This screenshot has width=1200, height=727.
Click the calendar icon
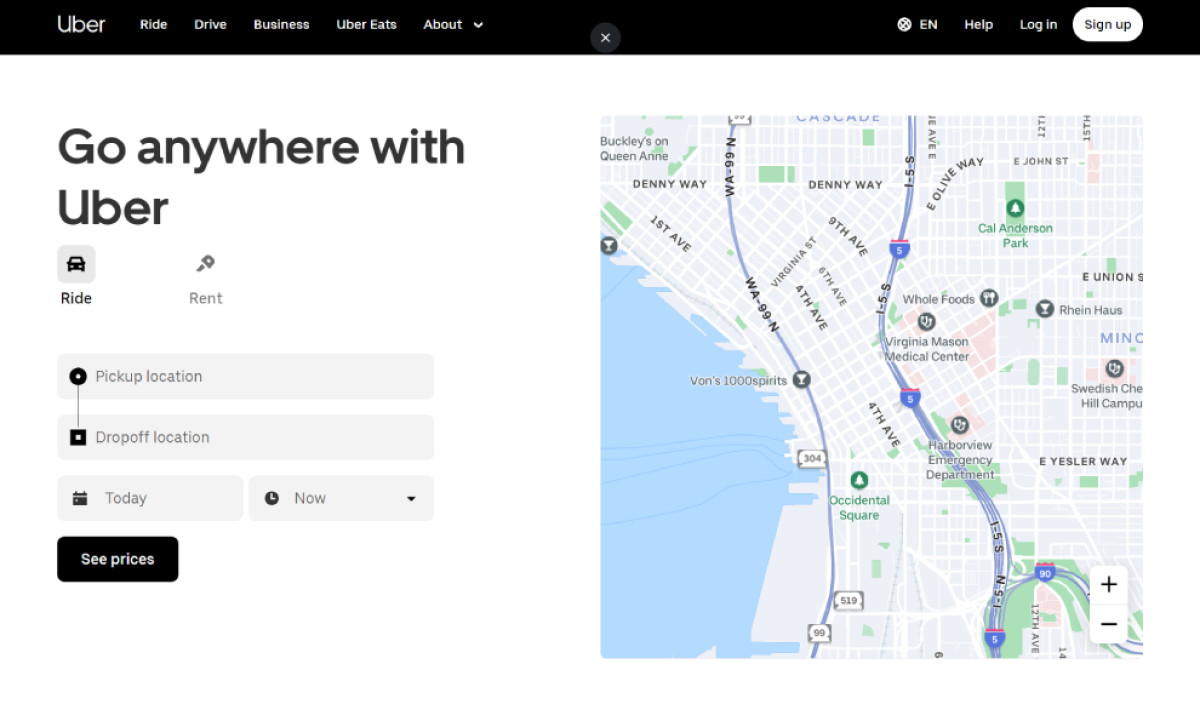(x=80, y=498)
